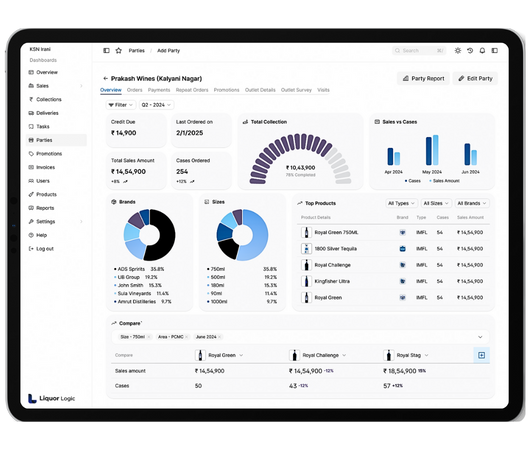Click the Brands card header icon
Image resolution: width=530 pixels, height=450 pixels.
(114, 202)
